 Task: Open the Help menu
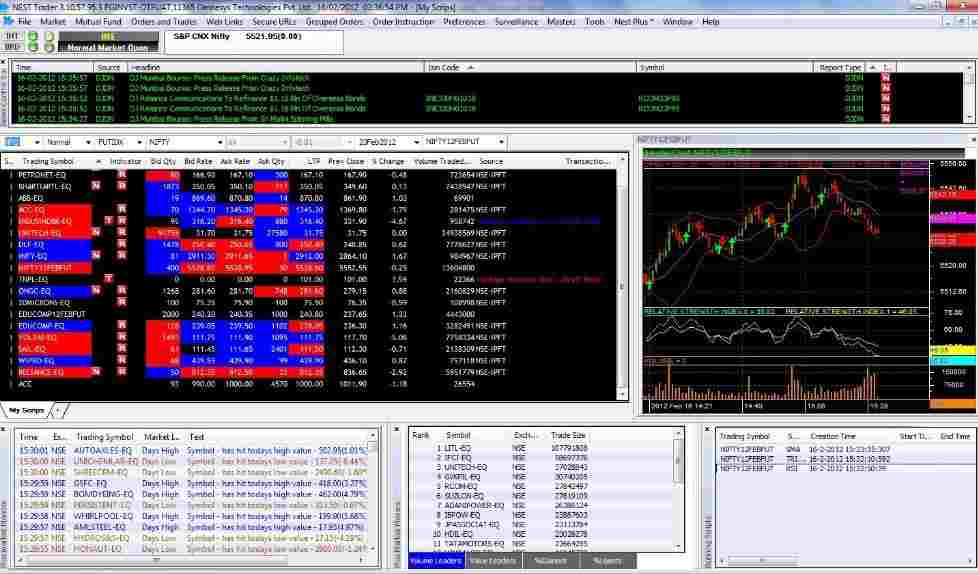(711, 21)
